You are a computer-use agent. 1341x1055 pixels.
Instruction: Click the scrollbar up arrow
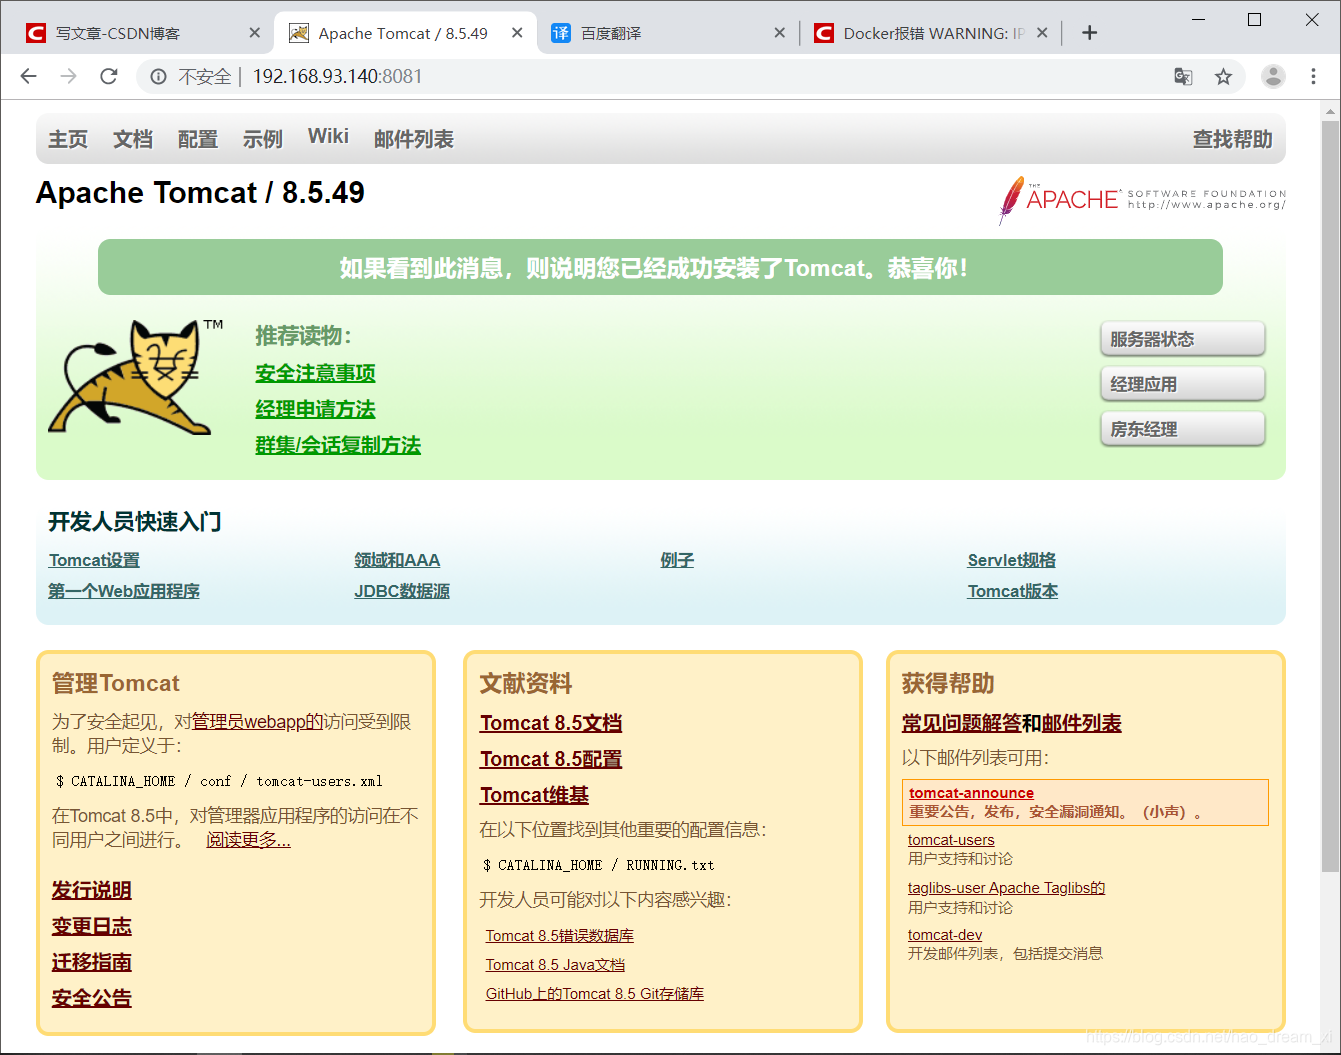pos(1331,110)
